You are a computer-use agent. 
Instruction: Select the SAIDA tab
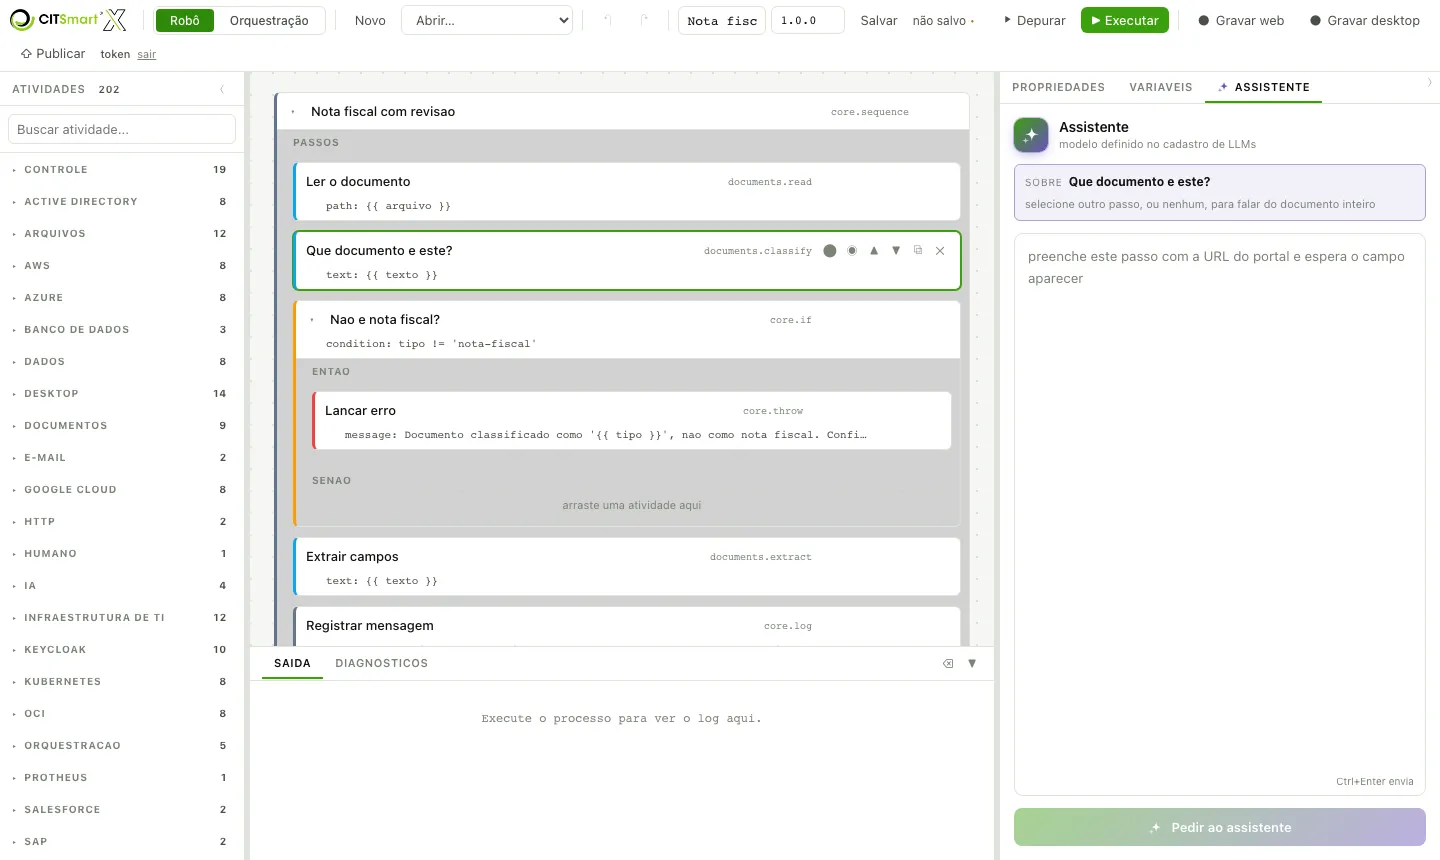click(x=292, y=663)
